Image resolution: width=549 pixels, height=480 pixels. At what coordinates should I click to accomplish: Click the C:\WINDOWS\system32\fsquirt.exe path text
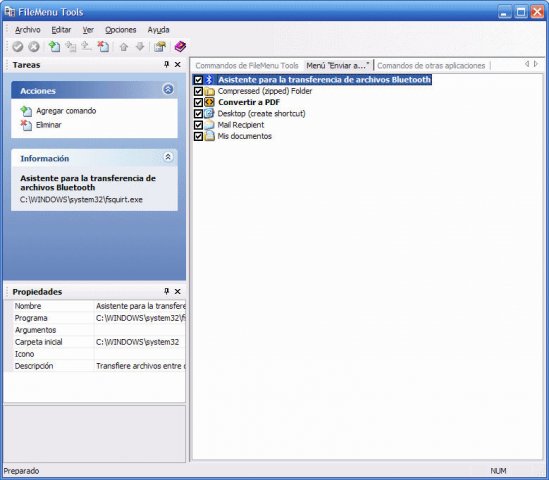pyautogui.click(x=81, y=200)
